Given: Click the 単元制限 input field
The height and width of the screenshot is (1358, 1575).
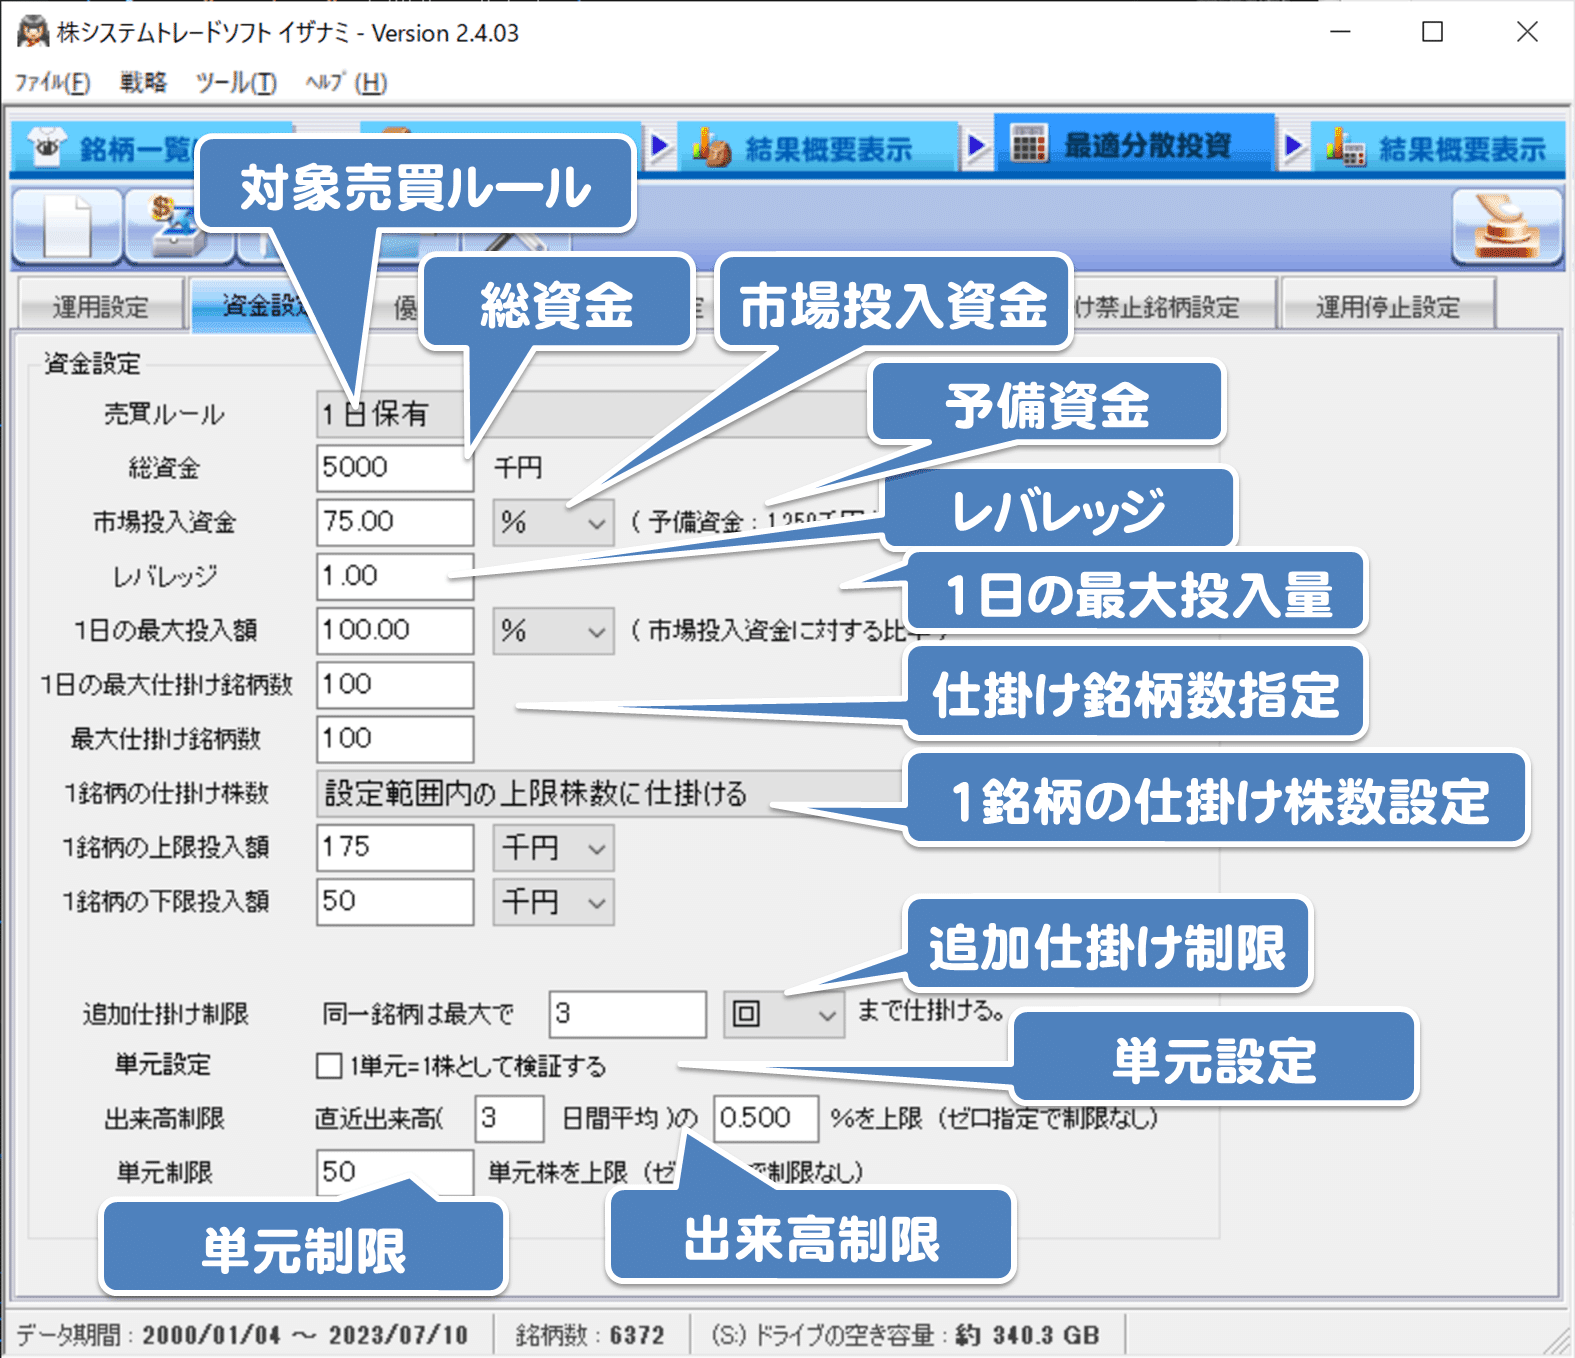Looking at the screenshot, I should tap(395, 1172).
